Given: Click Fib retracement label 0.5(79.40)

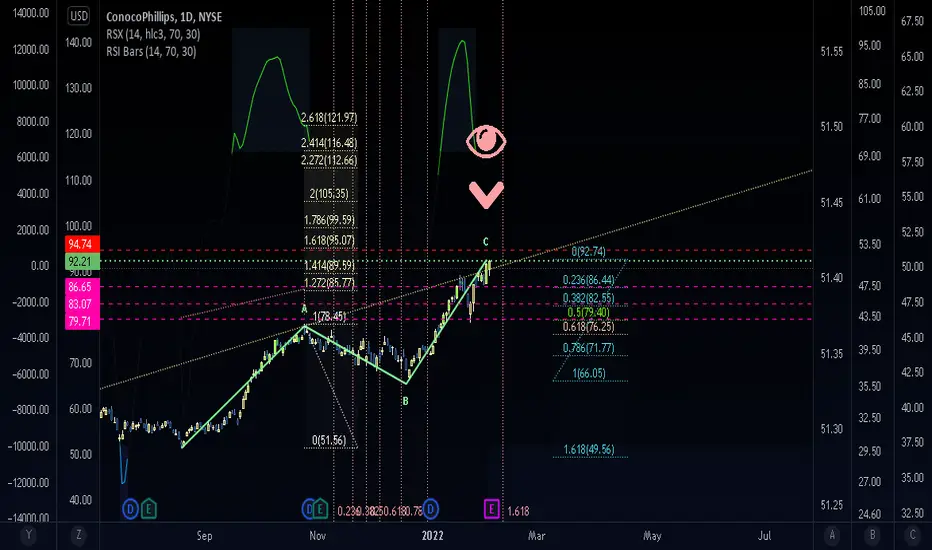Looking at the screenshot, I should pyautogui.click(x=588, y=312).
